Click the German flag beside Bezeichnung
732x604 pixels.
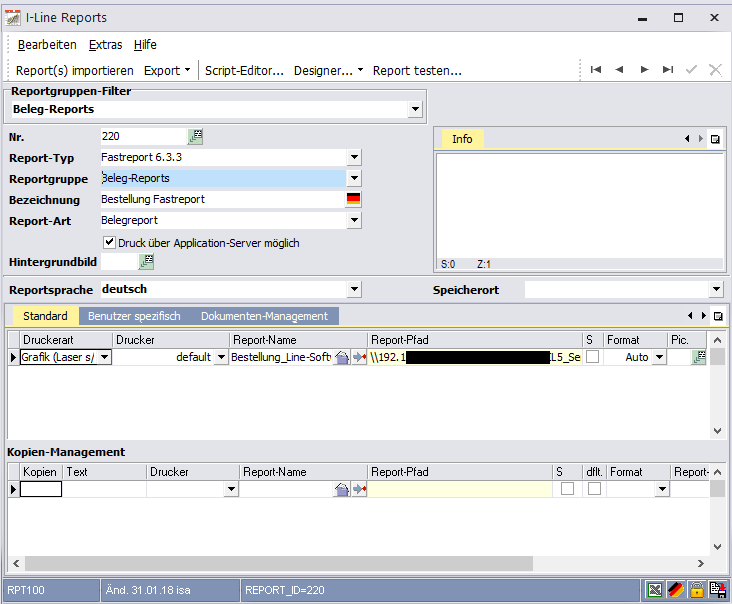click(353, 199)
